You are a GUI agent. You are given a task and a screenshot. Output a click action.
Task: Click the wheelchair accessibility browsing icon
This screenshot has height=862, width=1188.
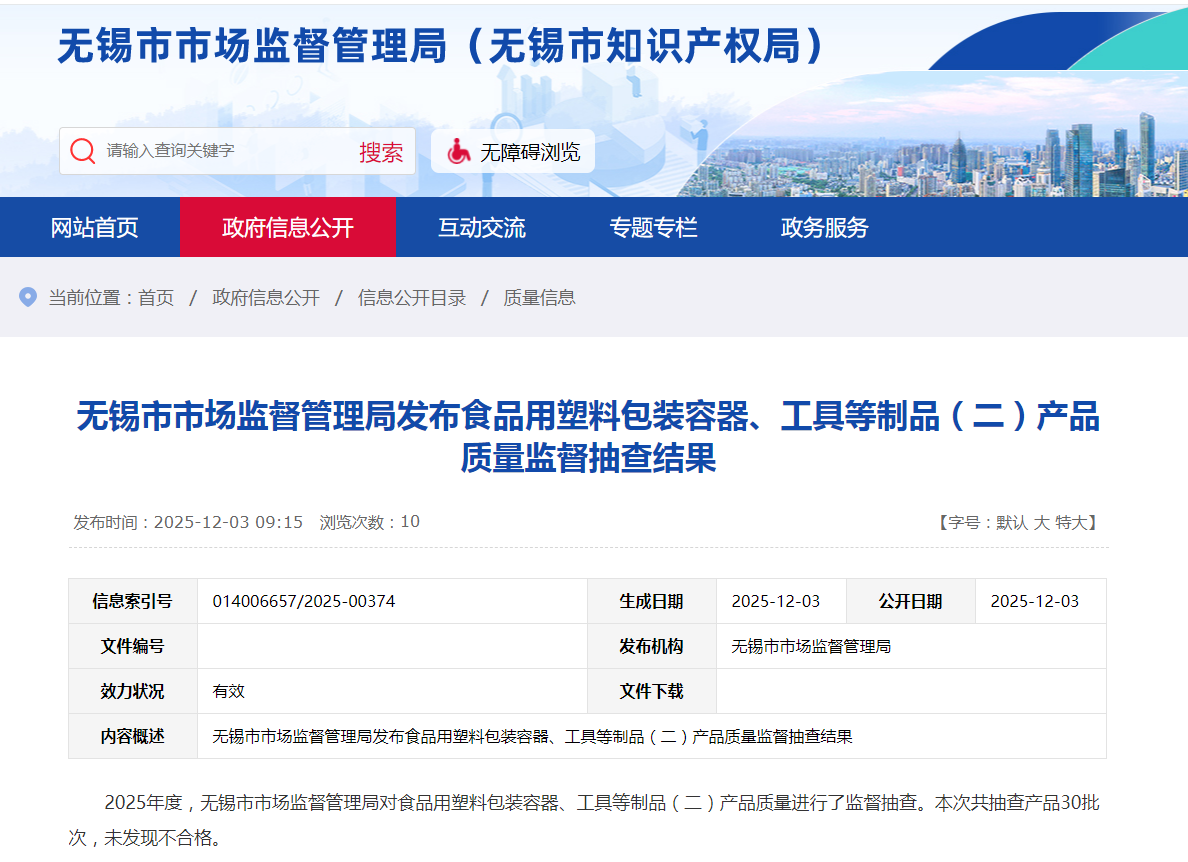(458, 152)
